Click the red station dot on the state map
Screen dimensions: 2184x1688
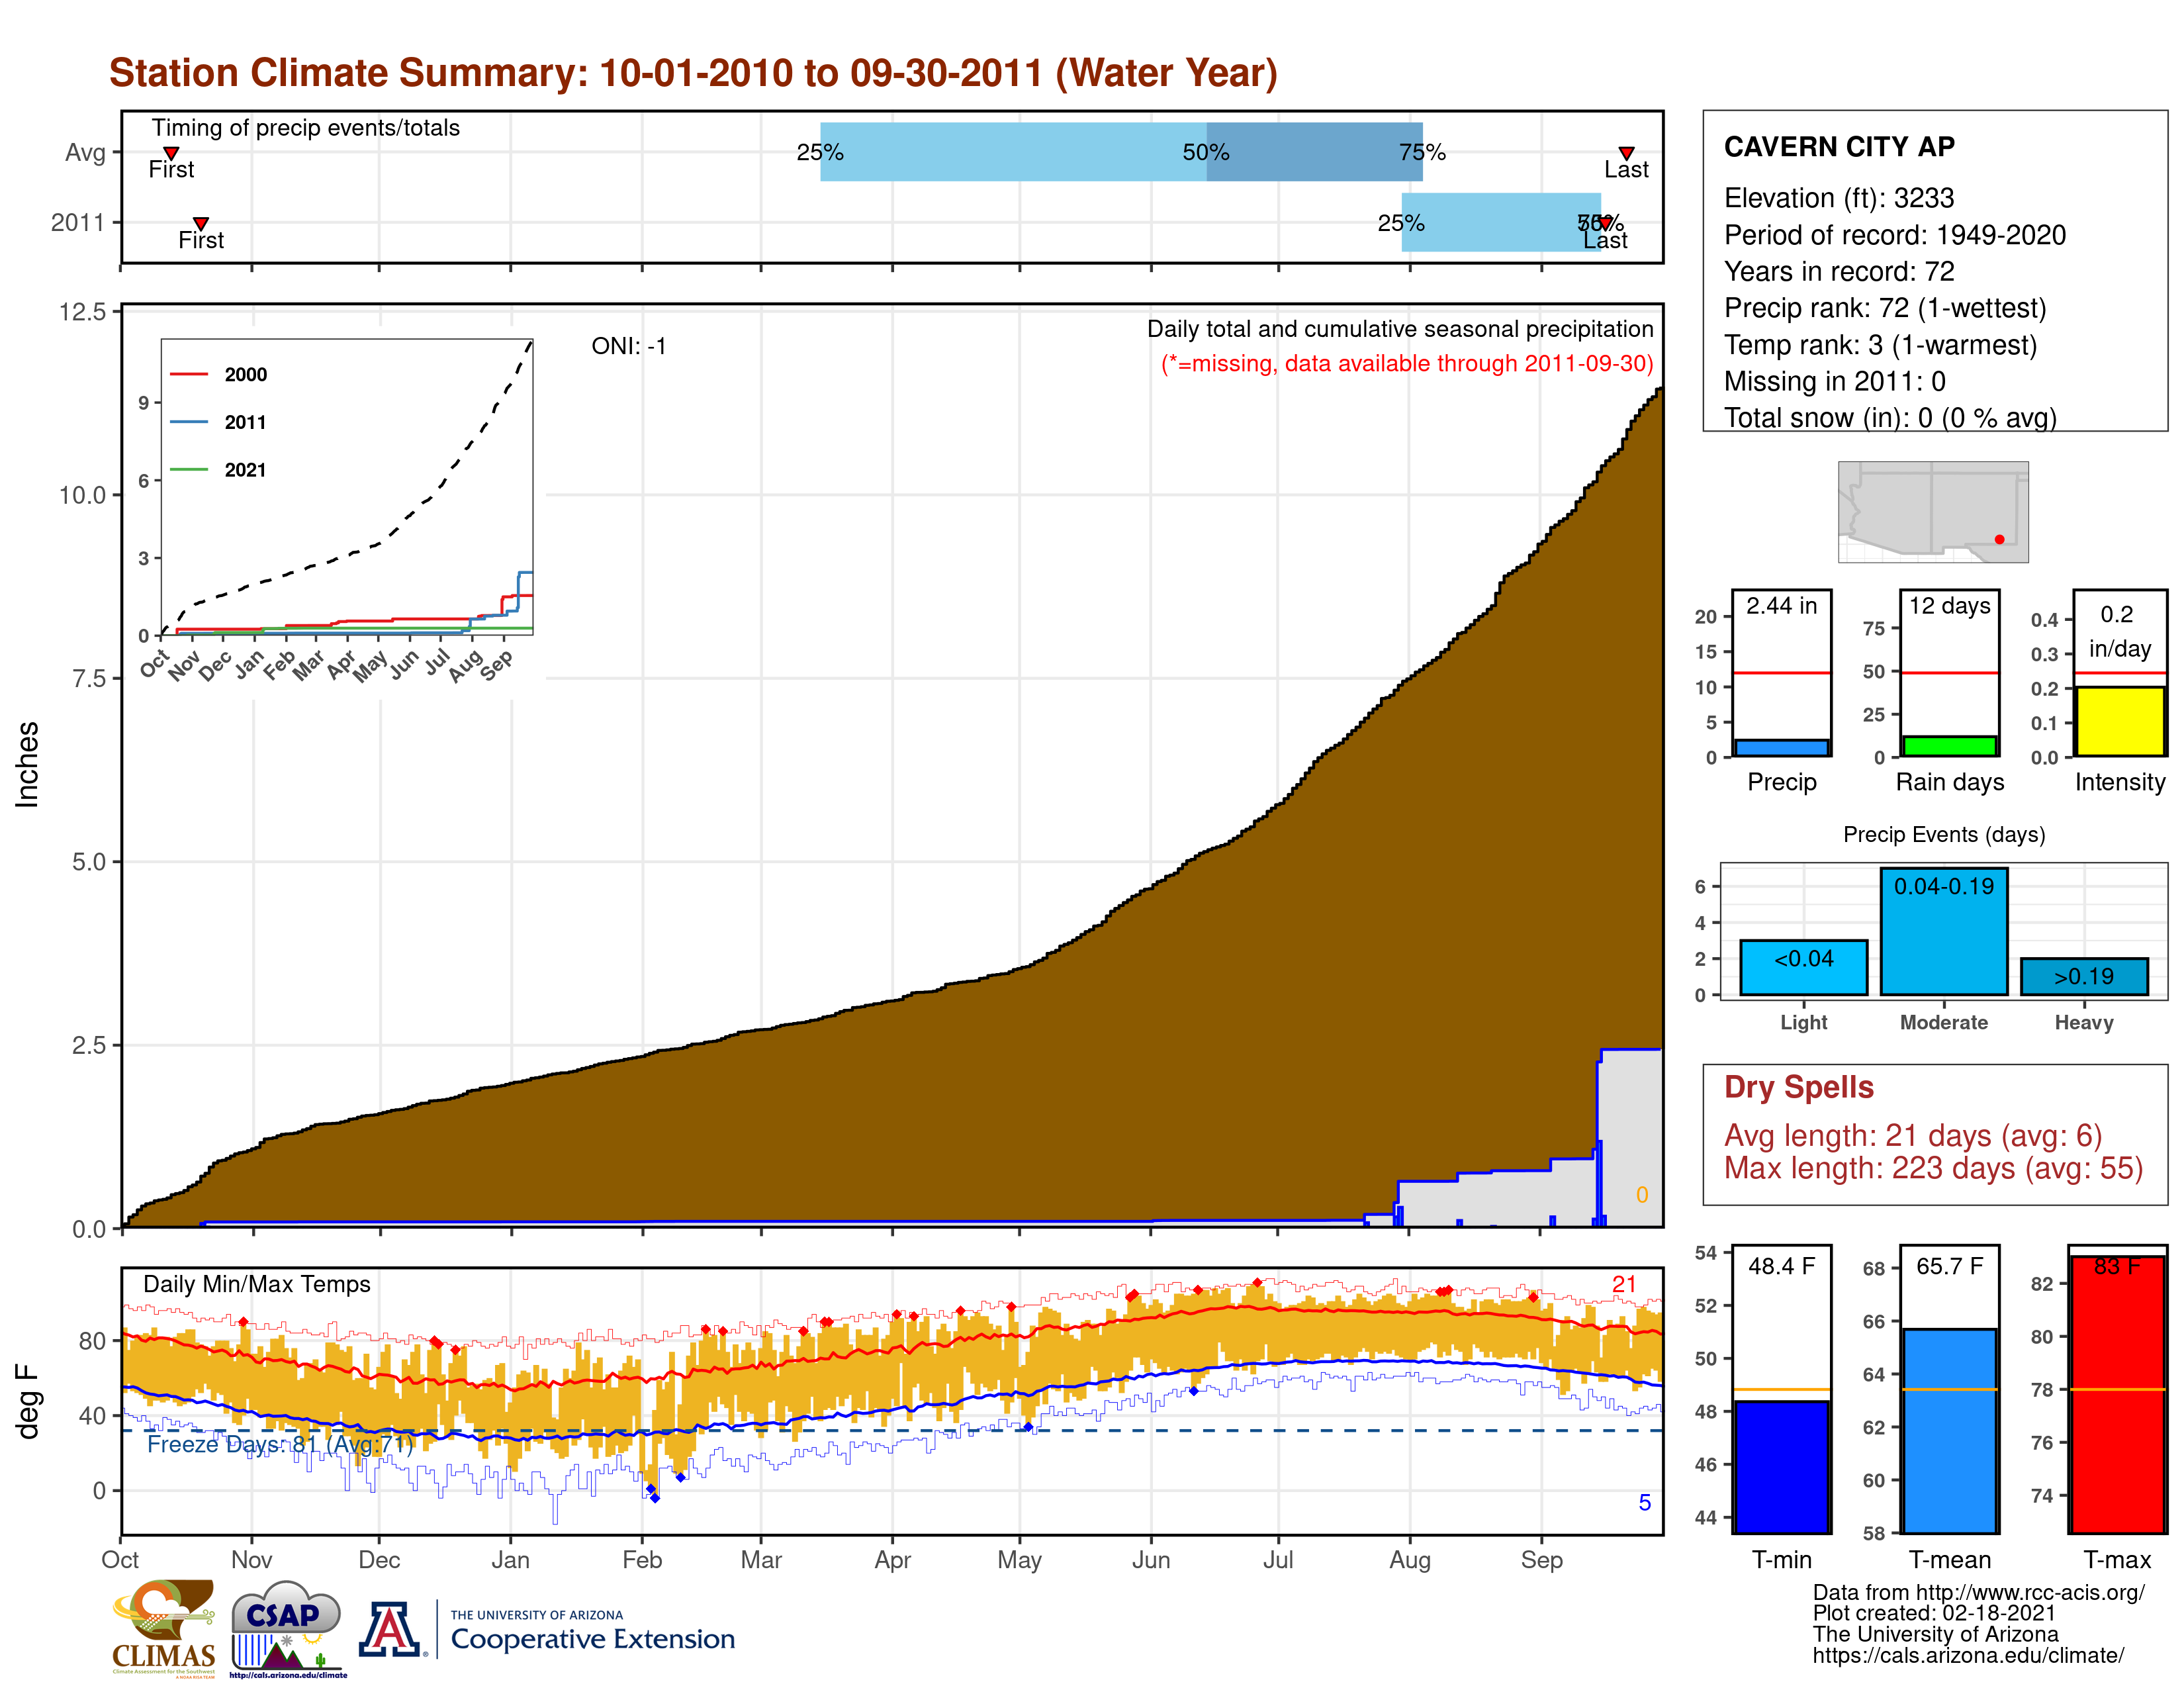pos(1999,539)
